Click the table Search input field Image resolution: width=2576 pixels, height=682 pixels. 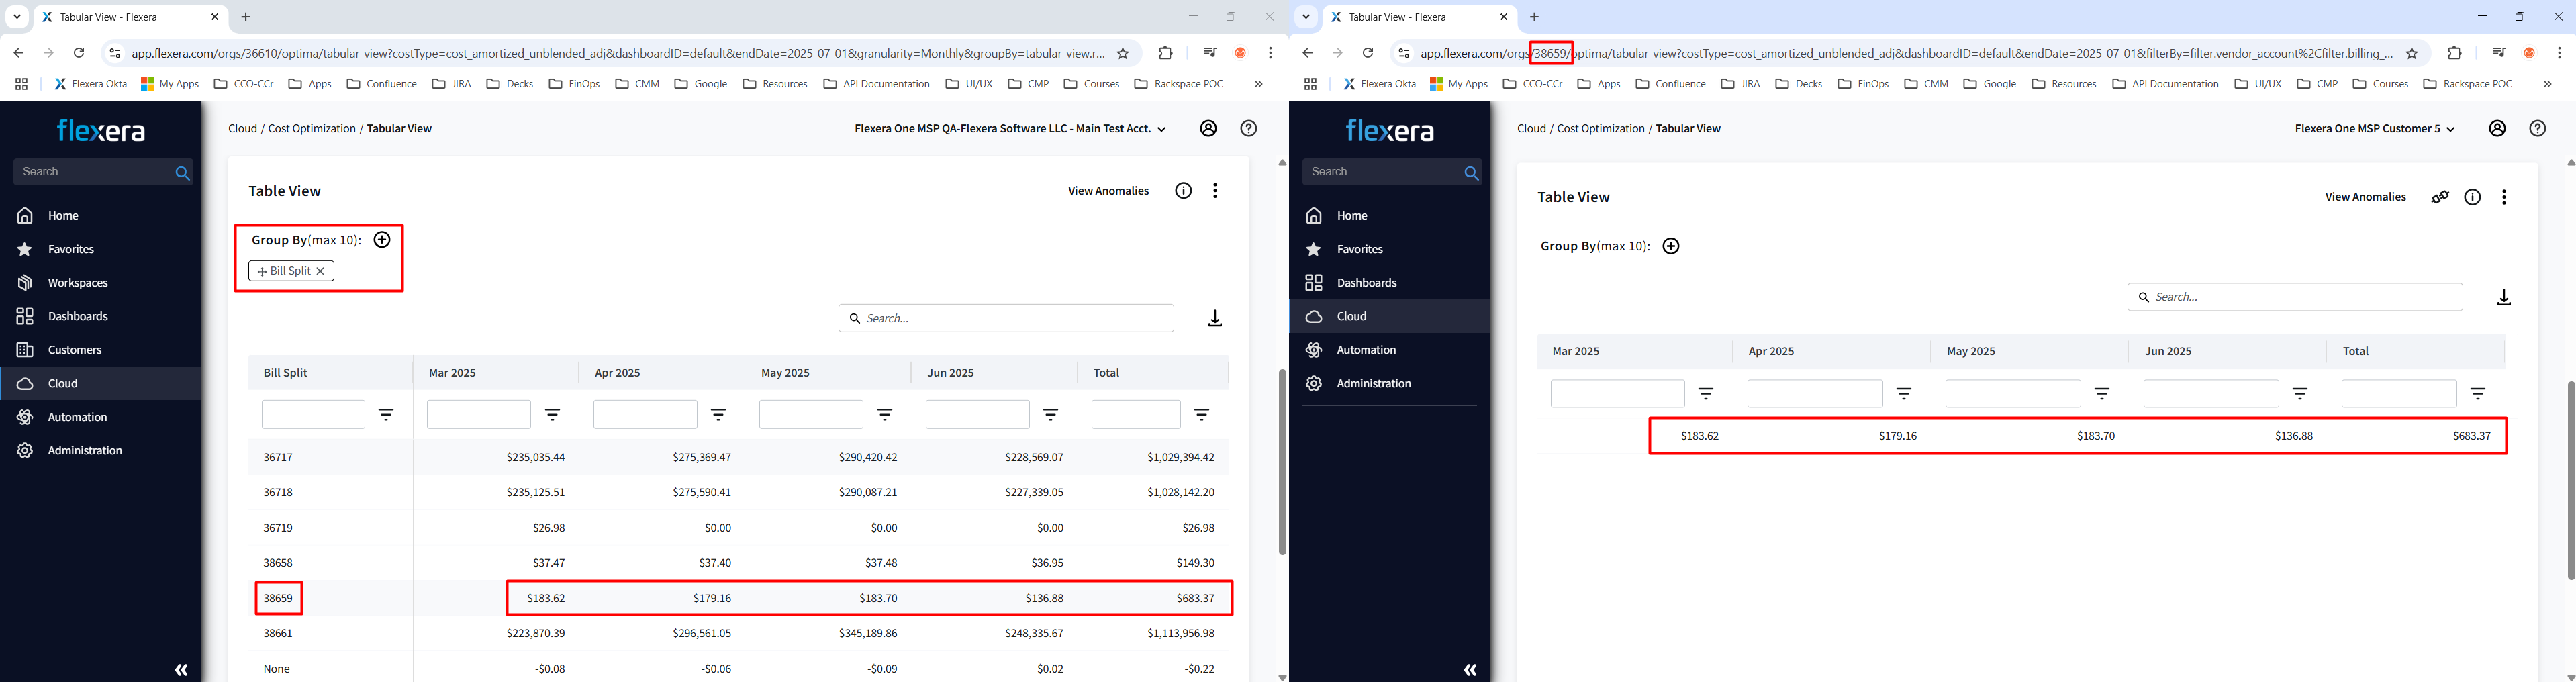pos(1006,318)
